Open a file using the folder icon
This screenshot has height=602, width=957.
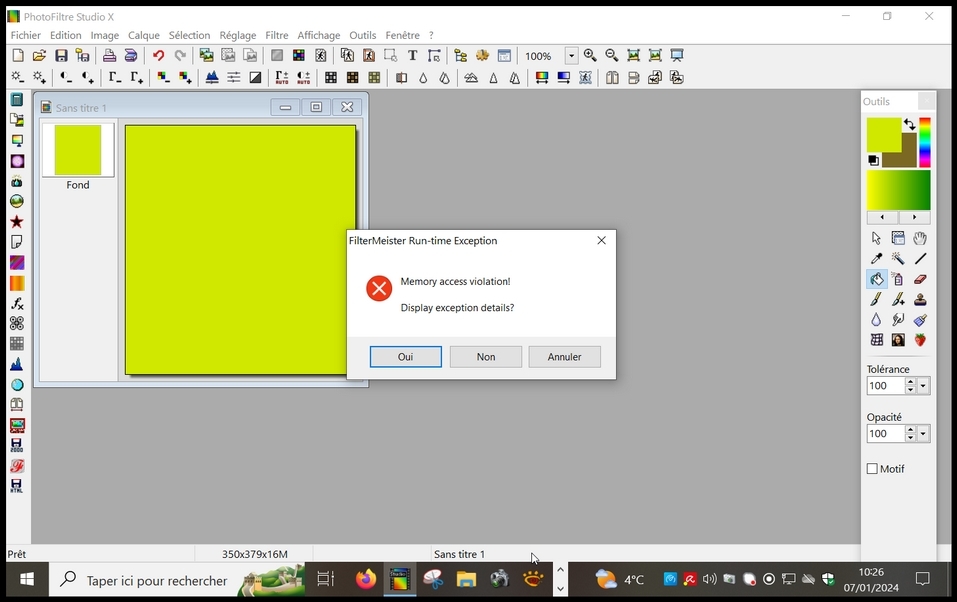(x=39, y=56)
